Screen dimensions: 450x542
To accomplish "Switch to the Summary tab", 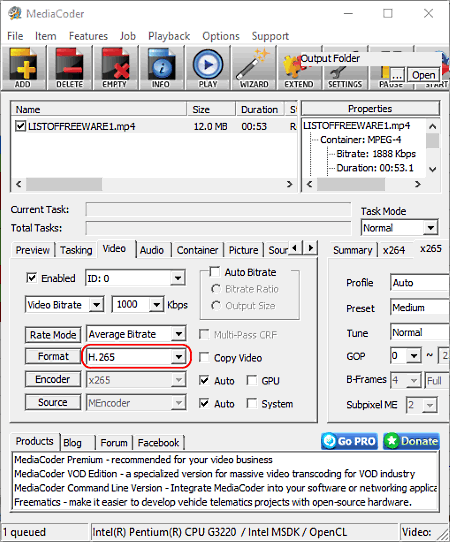I will 352,250.
